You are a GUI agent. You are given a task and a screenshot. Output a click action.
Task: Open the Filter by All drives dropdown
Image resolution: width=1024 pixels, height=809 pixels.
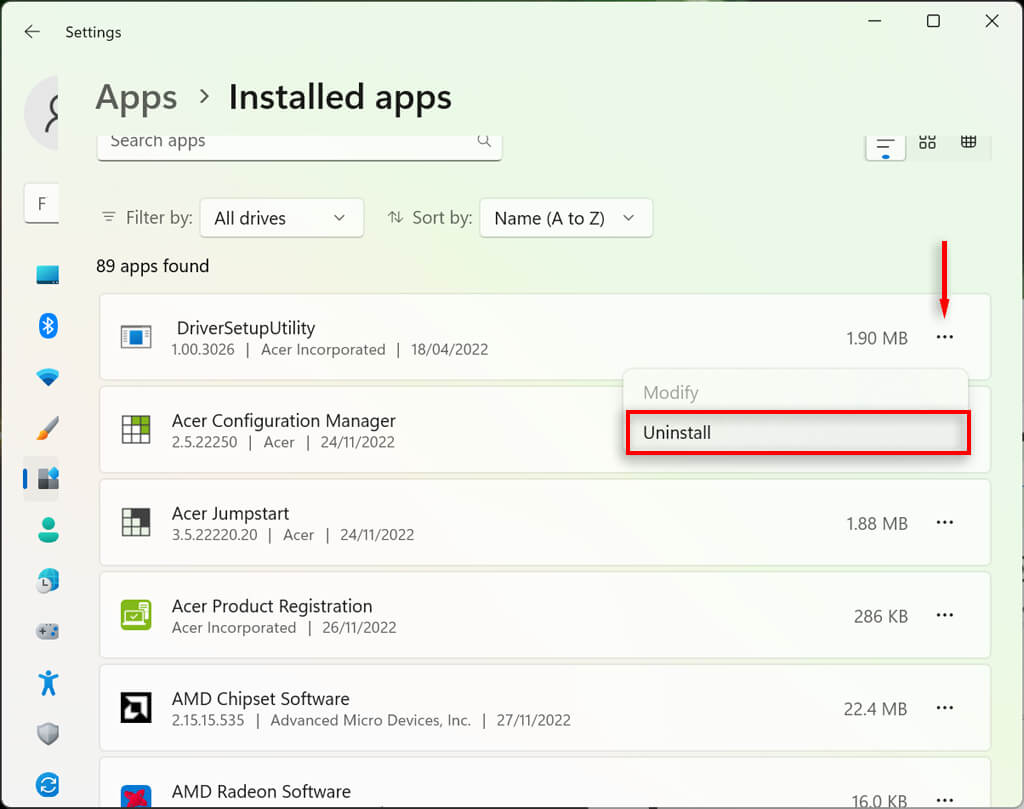point(281,218)
